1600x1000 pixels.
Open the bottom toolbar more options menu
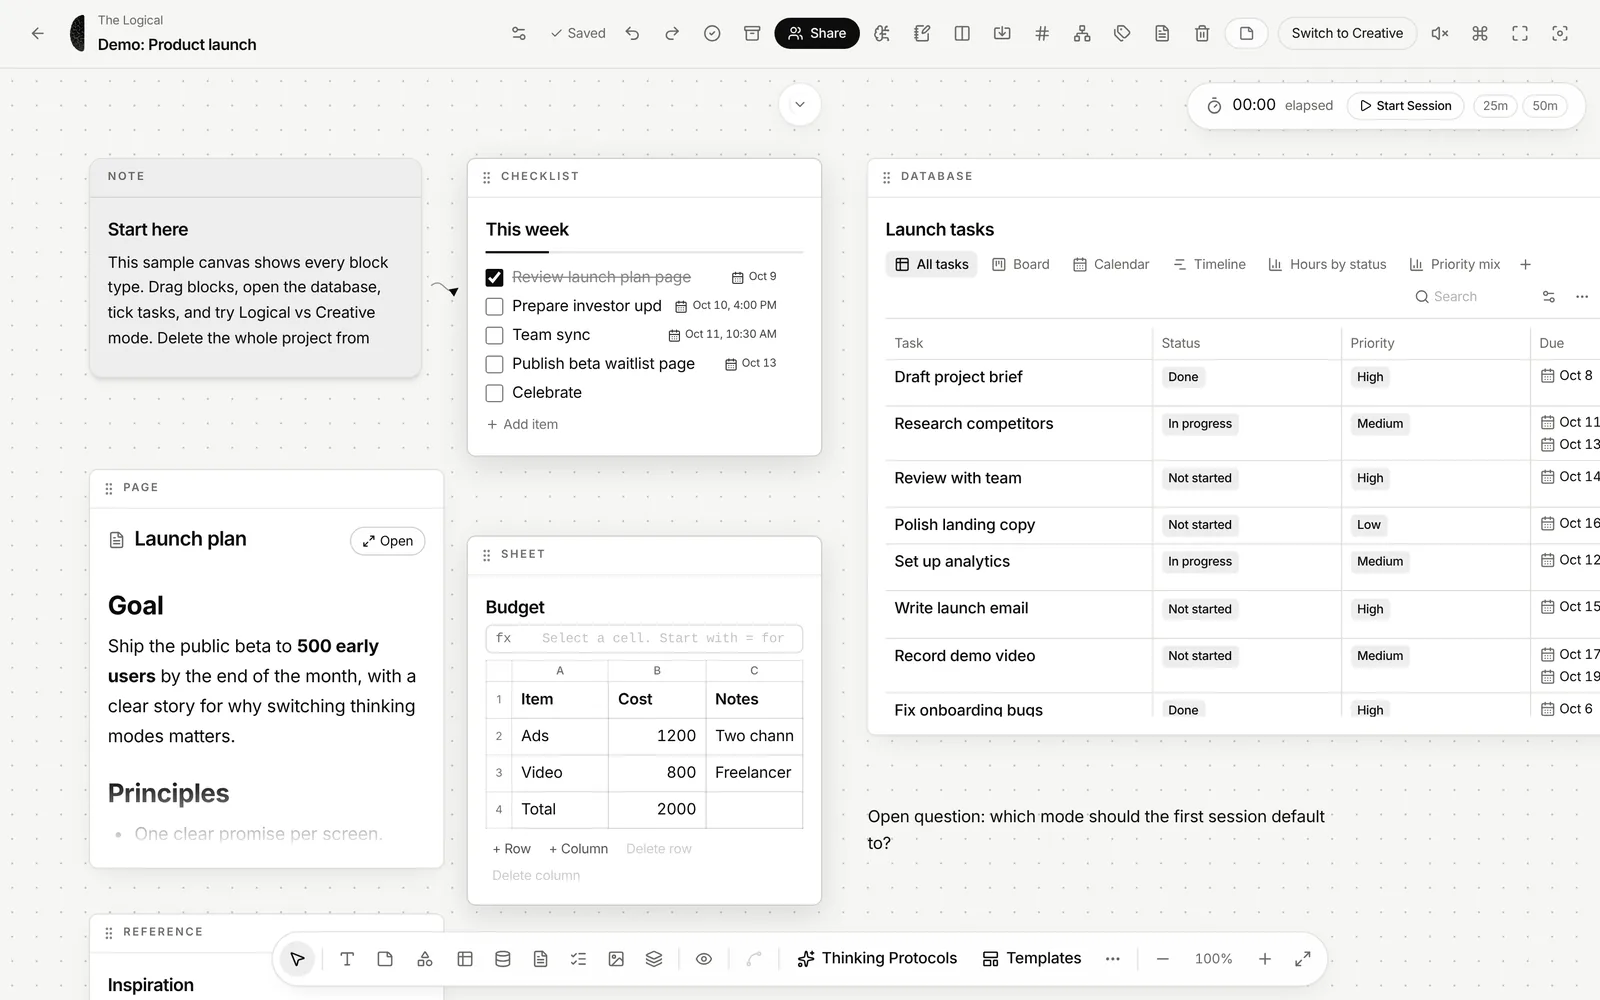[x=1113, y=959]
